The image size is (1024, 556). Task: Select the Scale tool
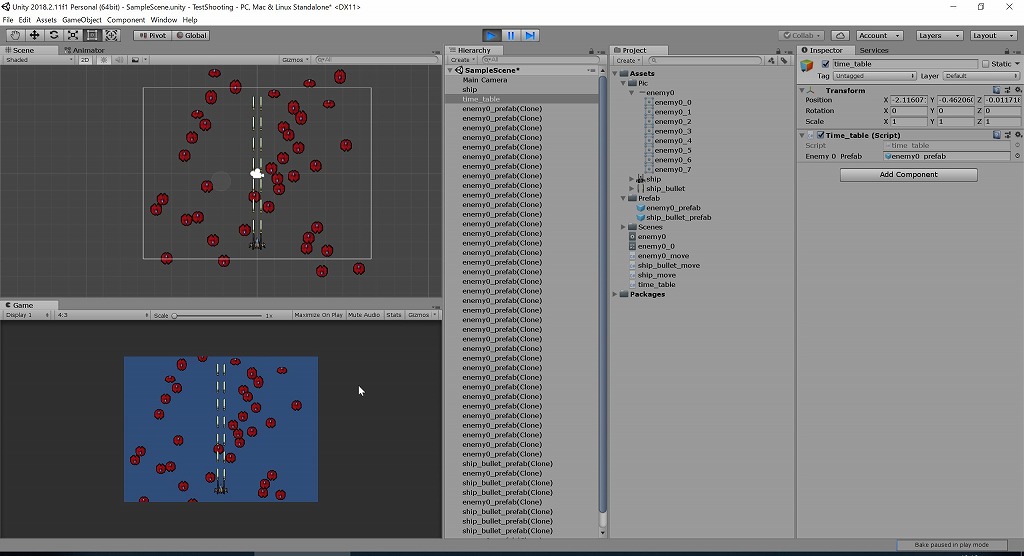73,35
